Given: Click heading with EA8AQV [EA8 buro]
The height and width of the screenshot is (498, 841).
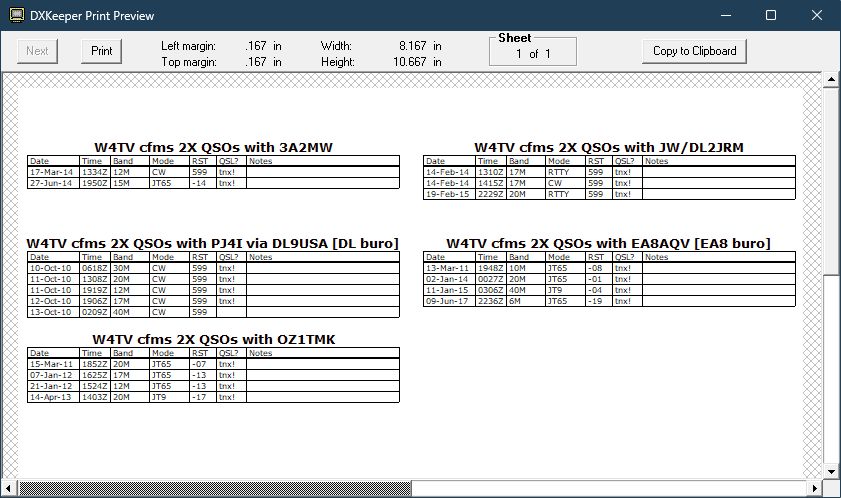Looking at the screenshot, I should (608, 244).
